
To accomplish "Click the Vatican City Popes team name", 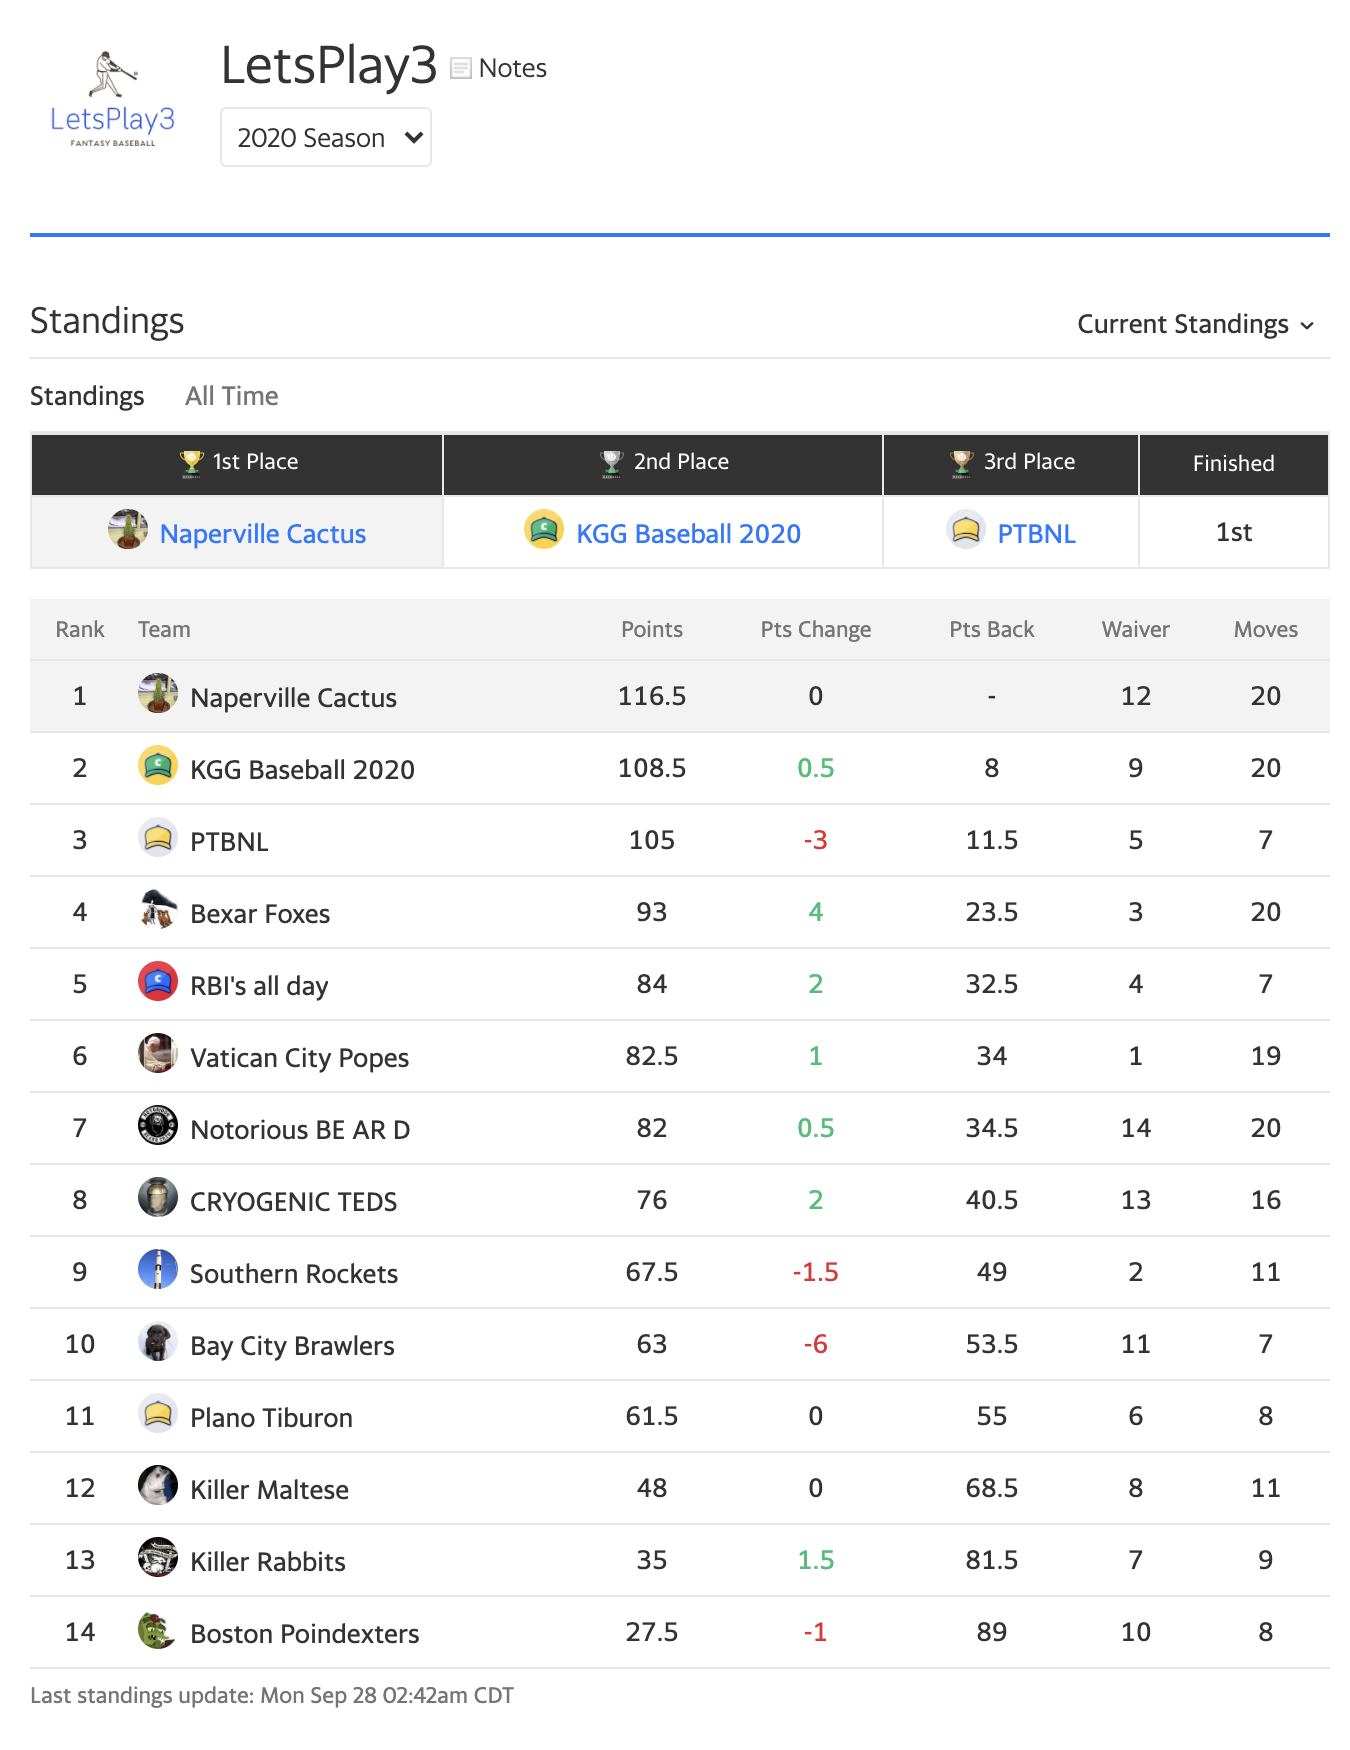I will (300, 1057).
